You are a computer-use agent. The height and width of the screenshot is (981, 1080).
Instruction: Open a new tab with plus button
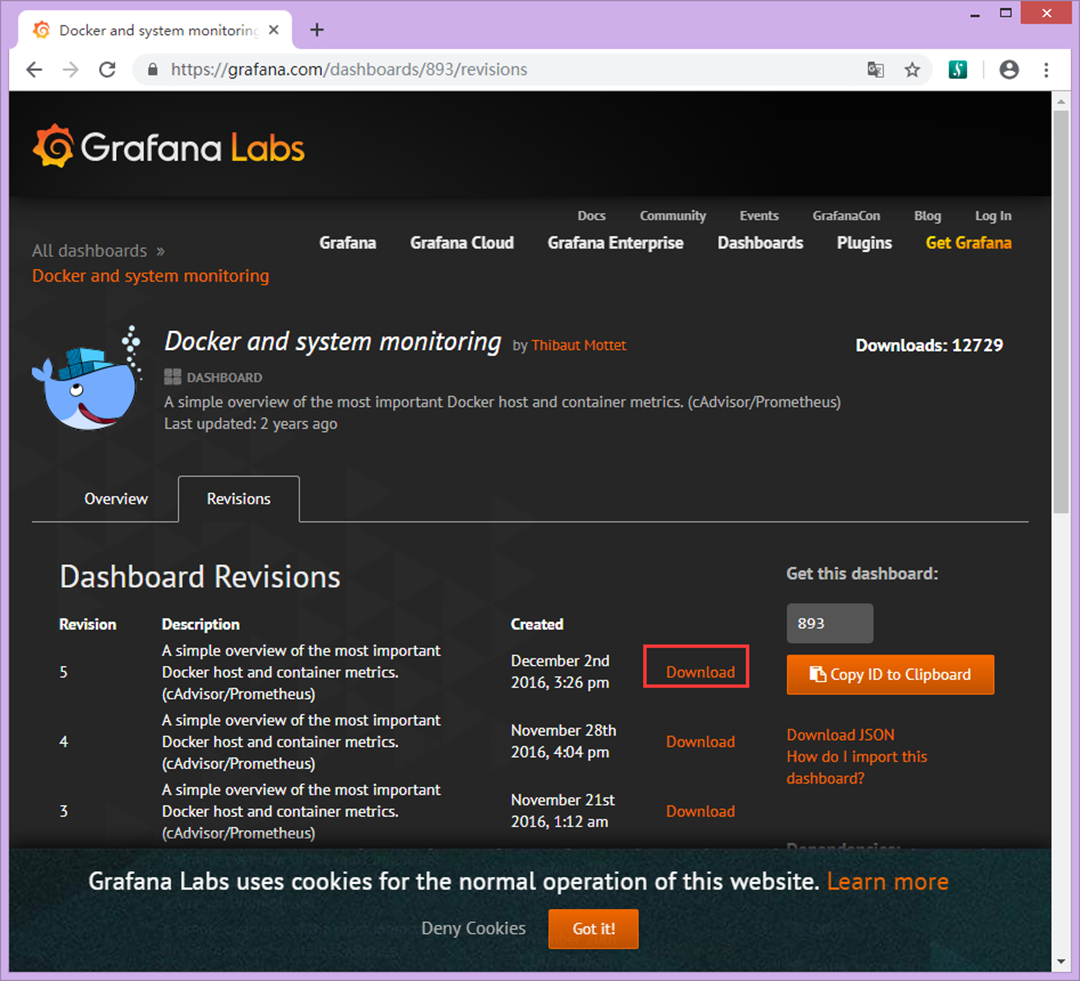point(317,30)
